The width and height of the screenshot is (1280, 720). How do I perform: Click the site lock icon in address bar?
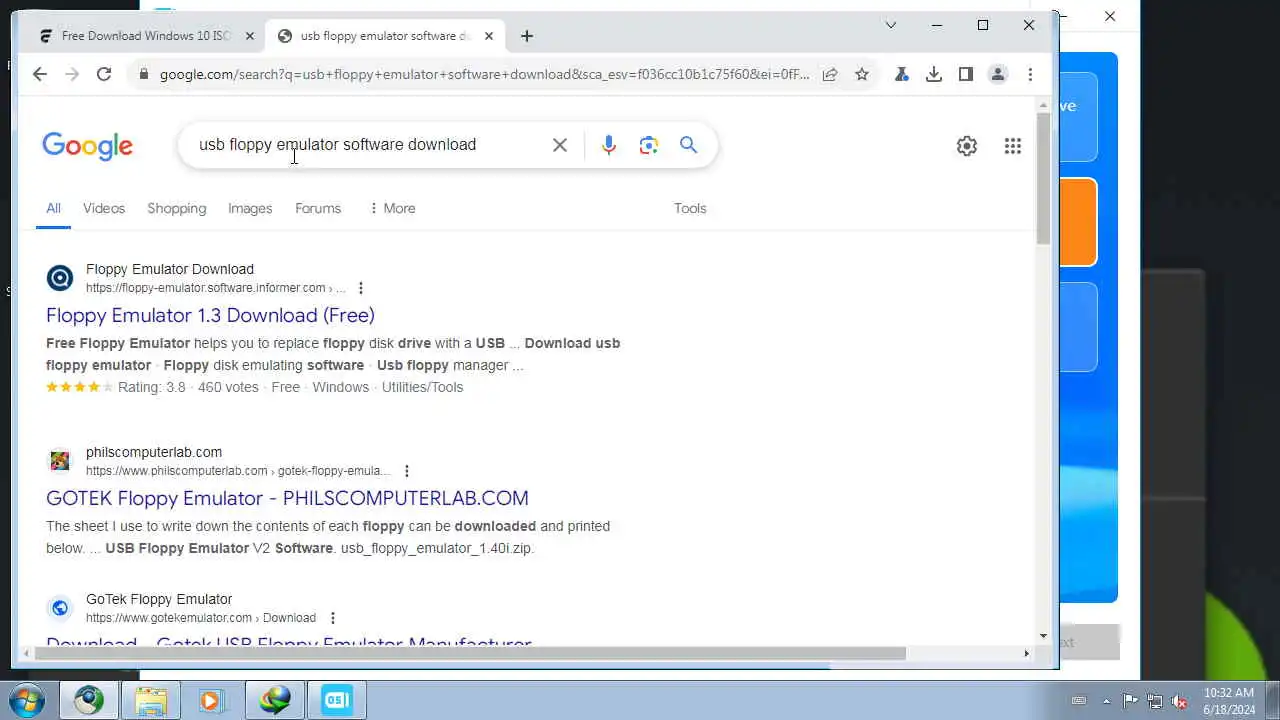[144, 74]
